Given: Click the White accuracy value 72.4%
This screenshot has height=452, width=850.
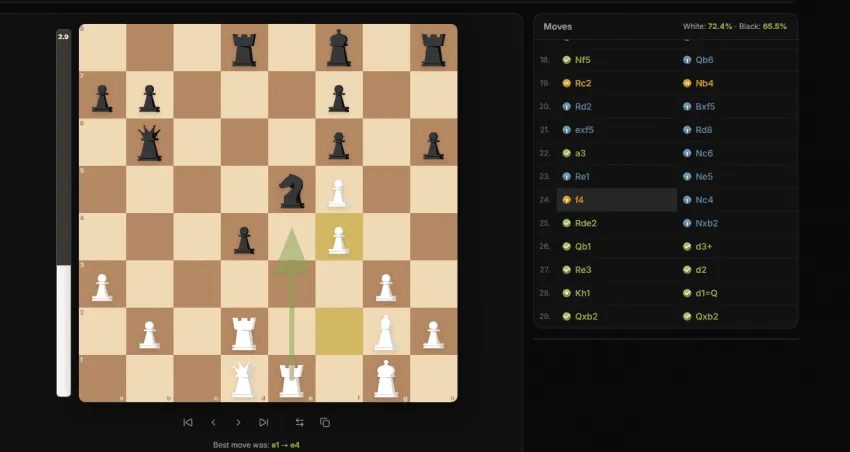Looking at the screenshot, I should click(x=720, y=27).
